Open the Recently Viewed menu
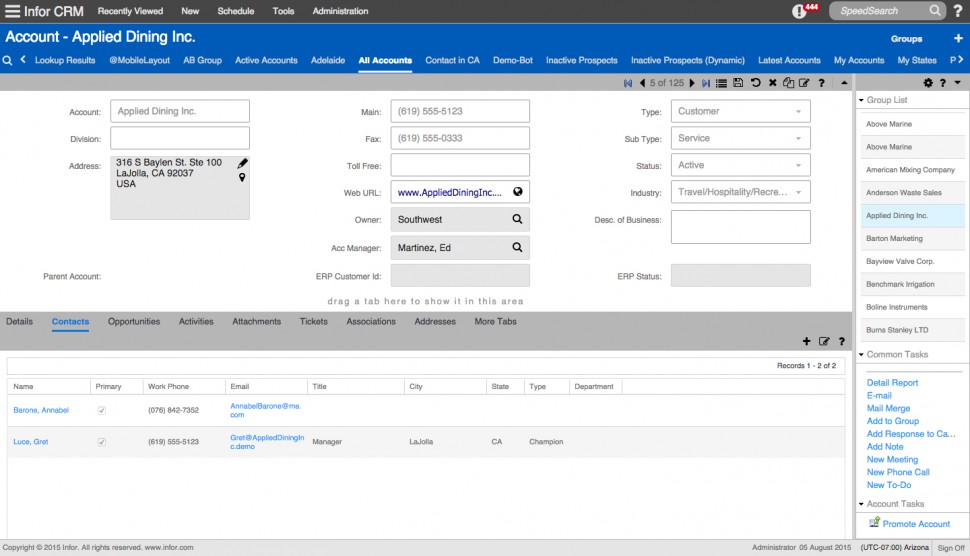The image size is (970, 556). coord(131,11)
